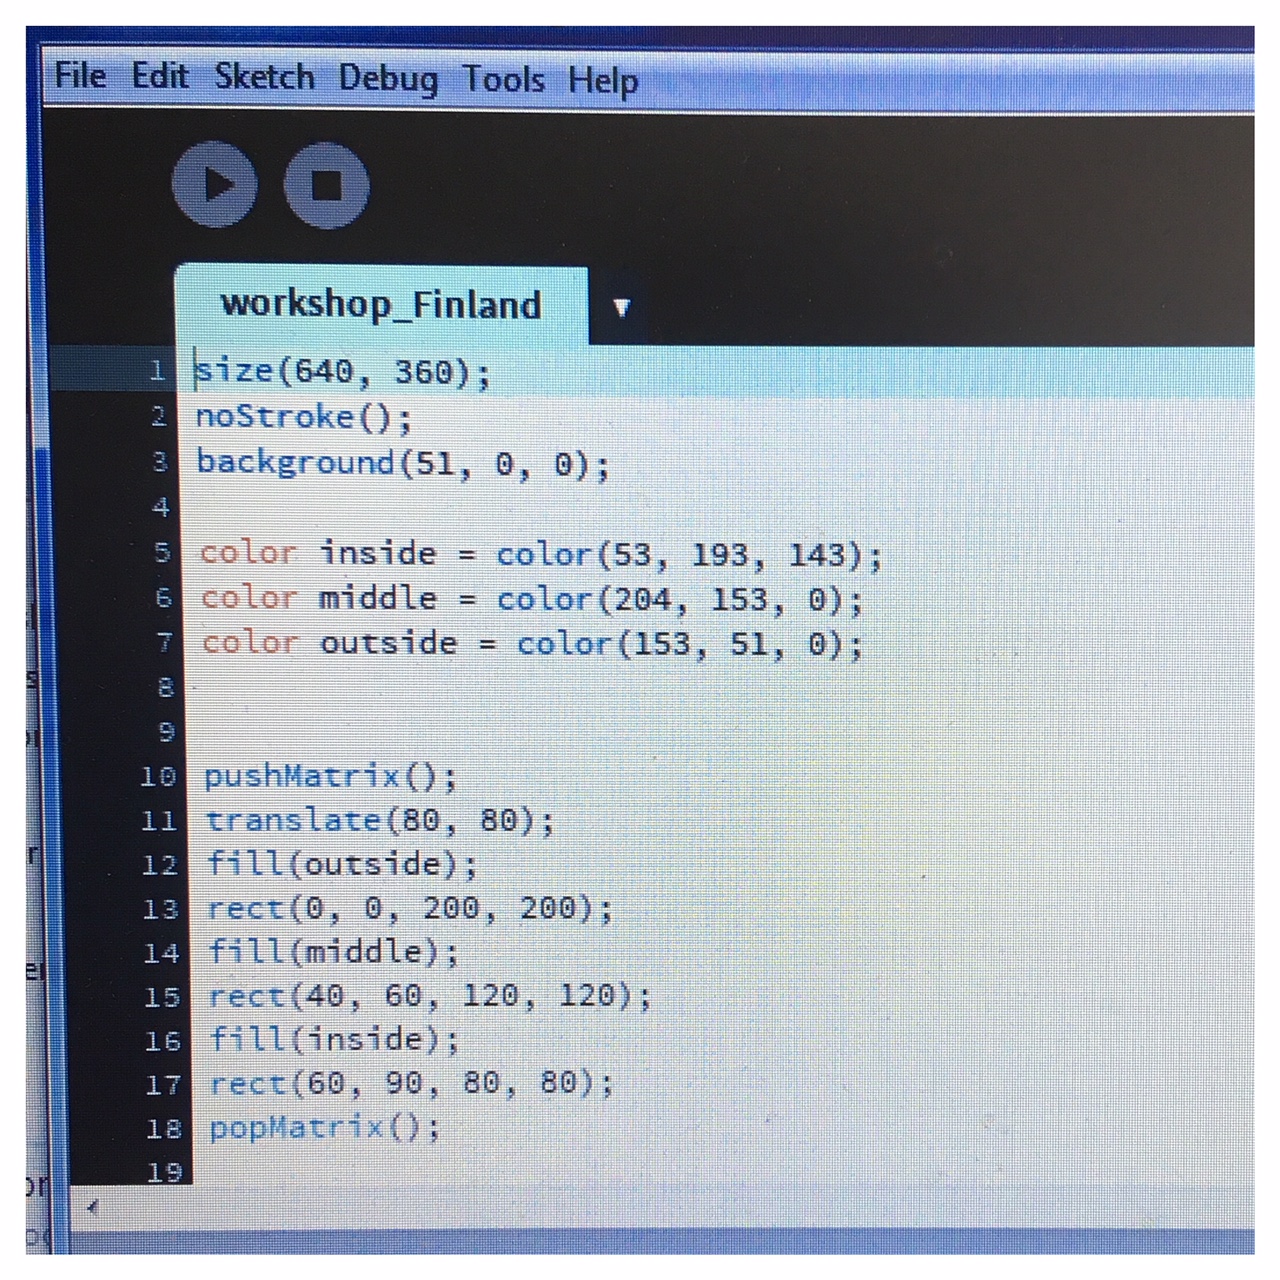1280x1280 pixels.
Task: Stop the running sketch
Action: (x=327, y=186)
